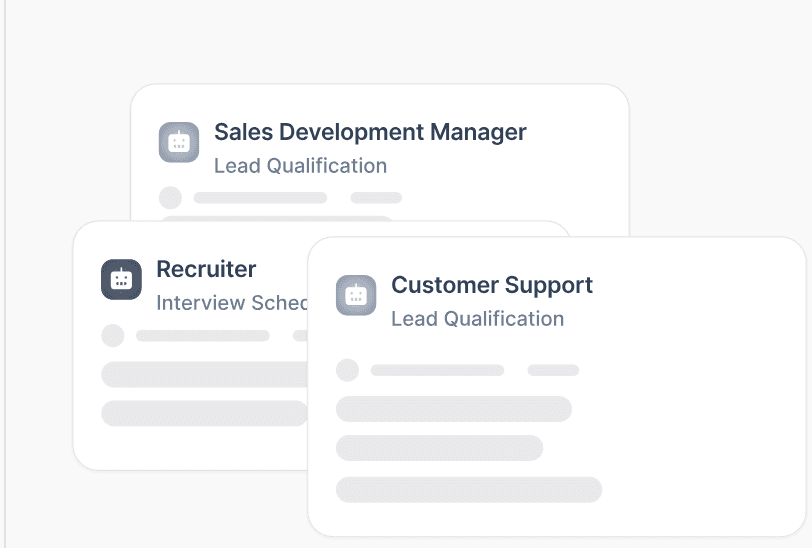Click the name placeholder bar in Customer Support card
The image size is (812, 548).
[x=437, y=370]
